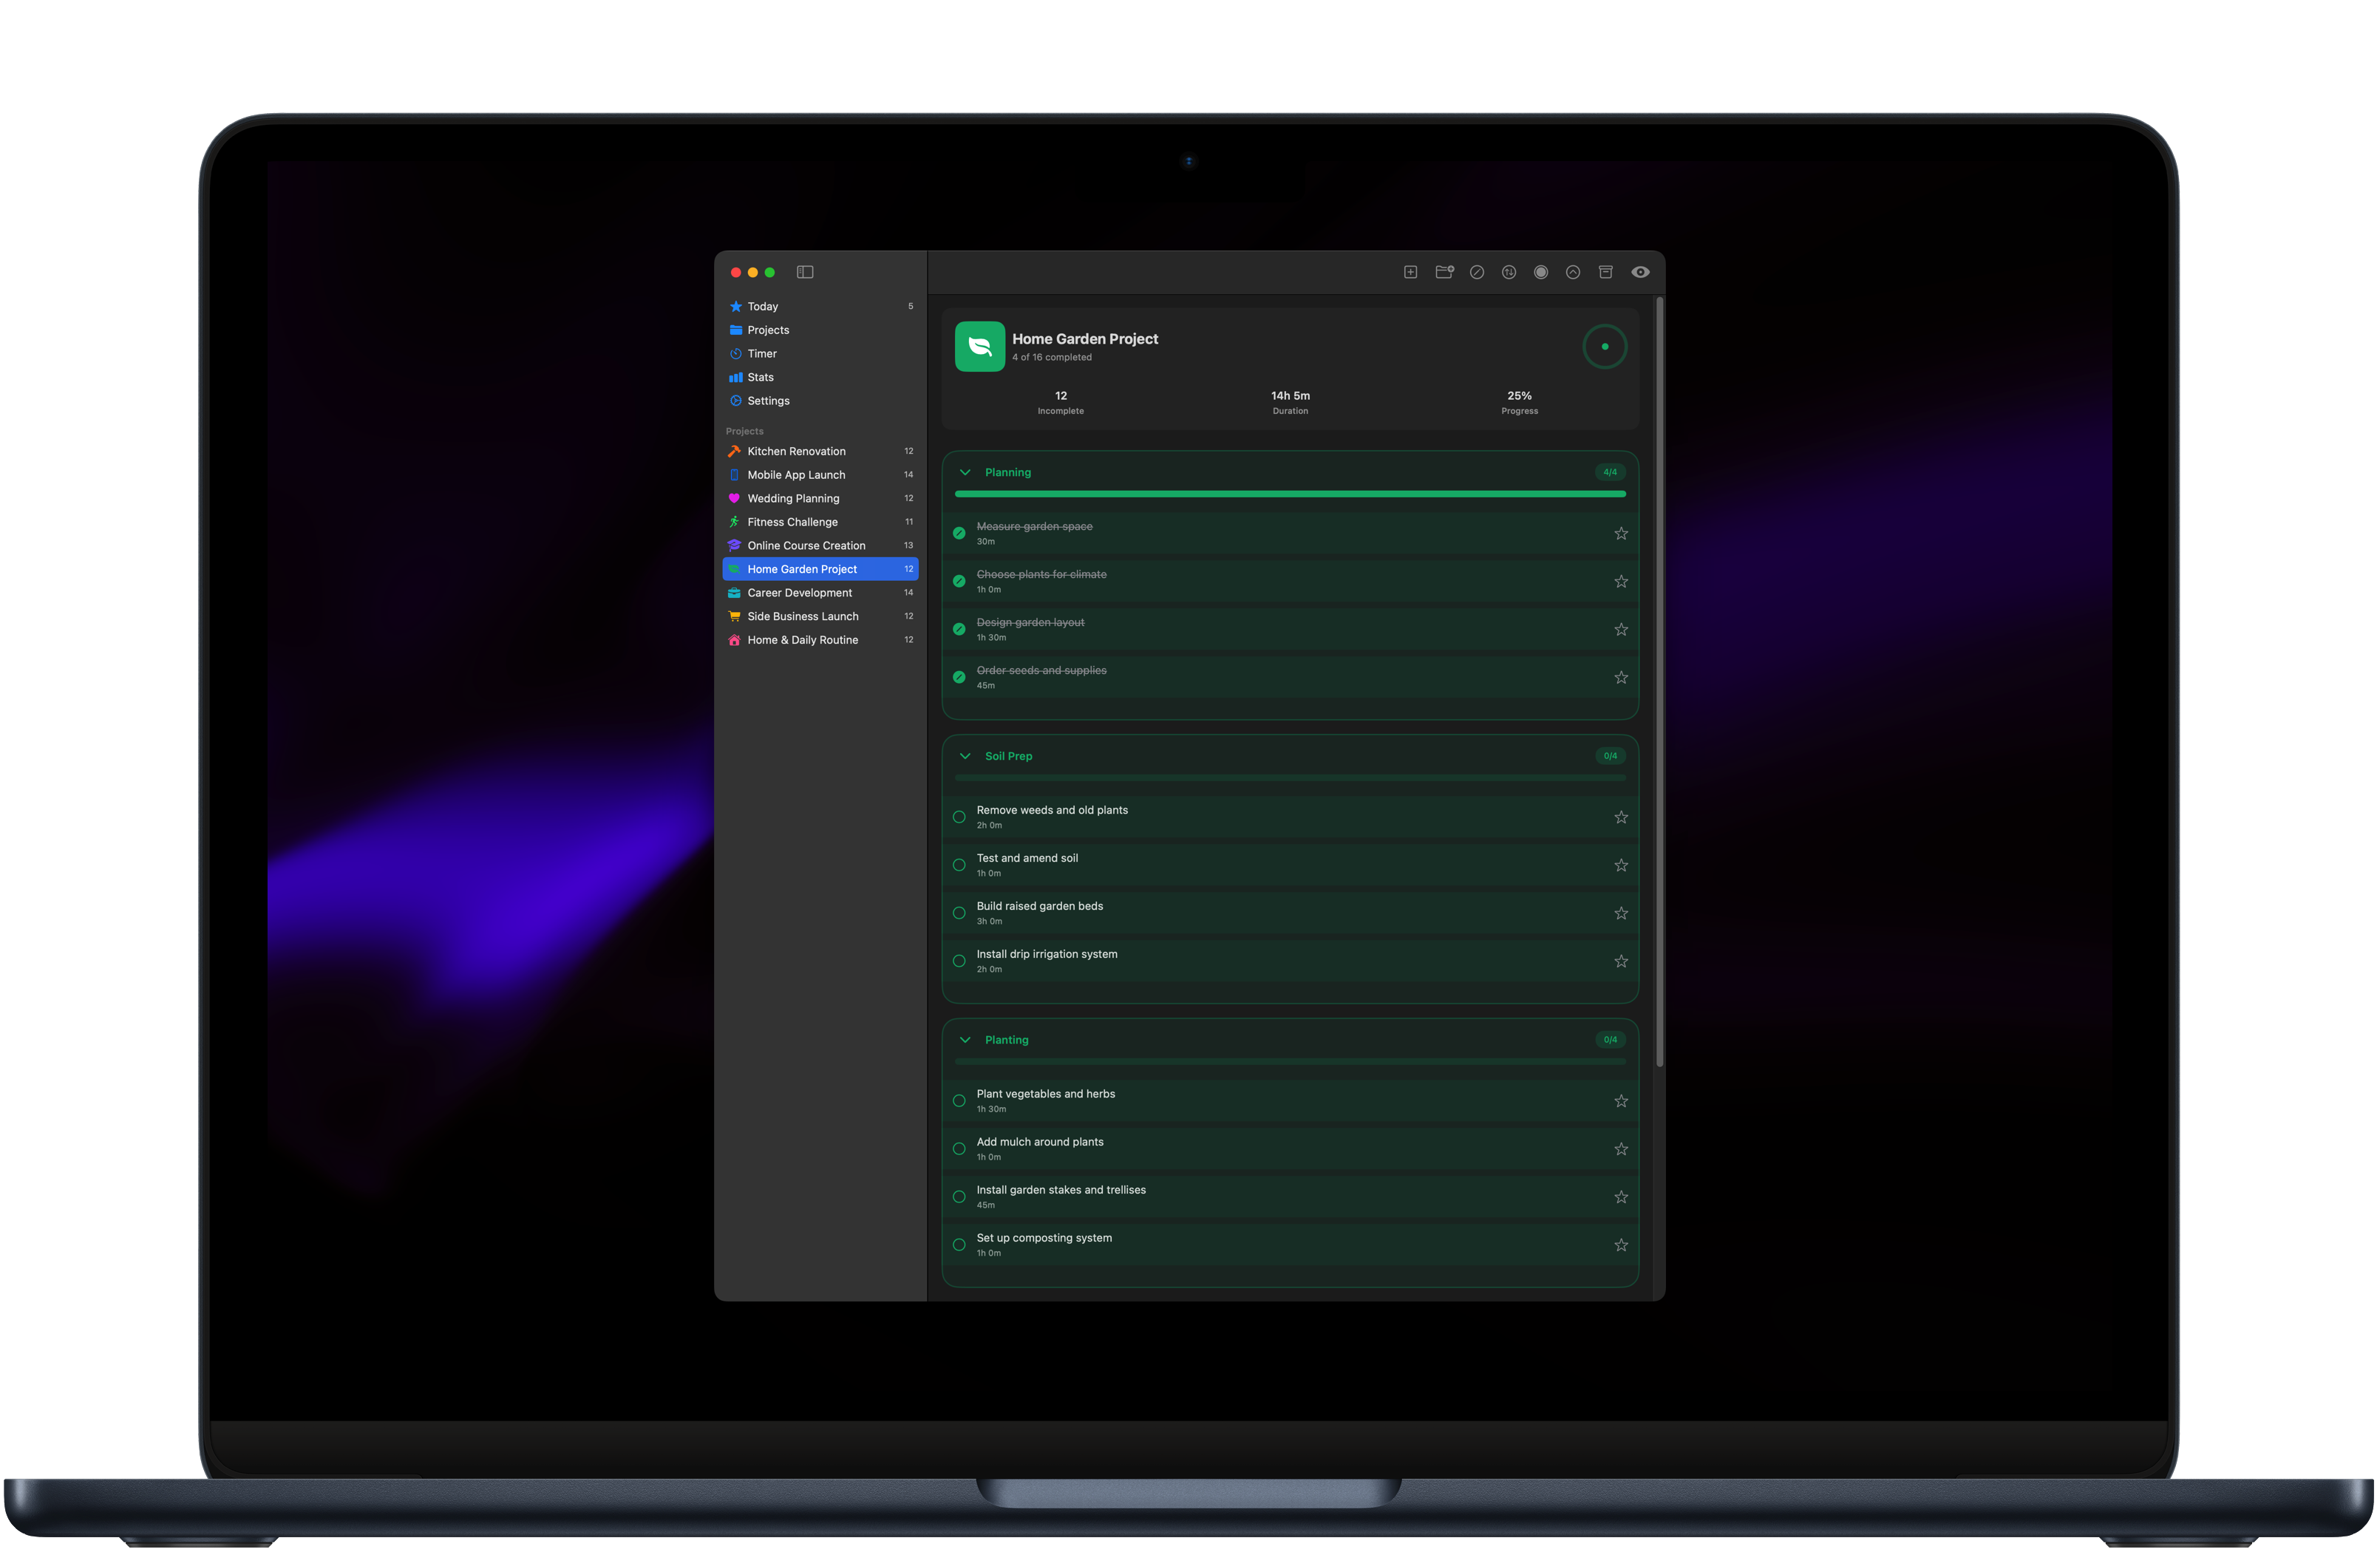Collapse the Soil Prep section chevron
This screenshot has height=1552, width=2380.
[x=965, y=756]
